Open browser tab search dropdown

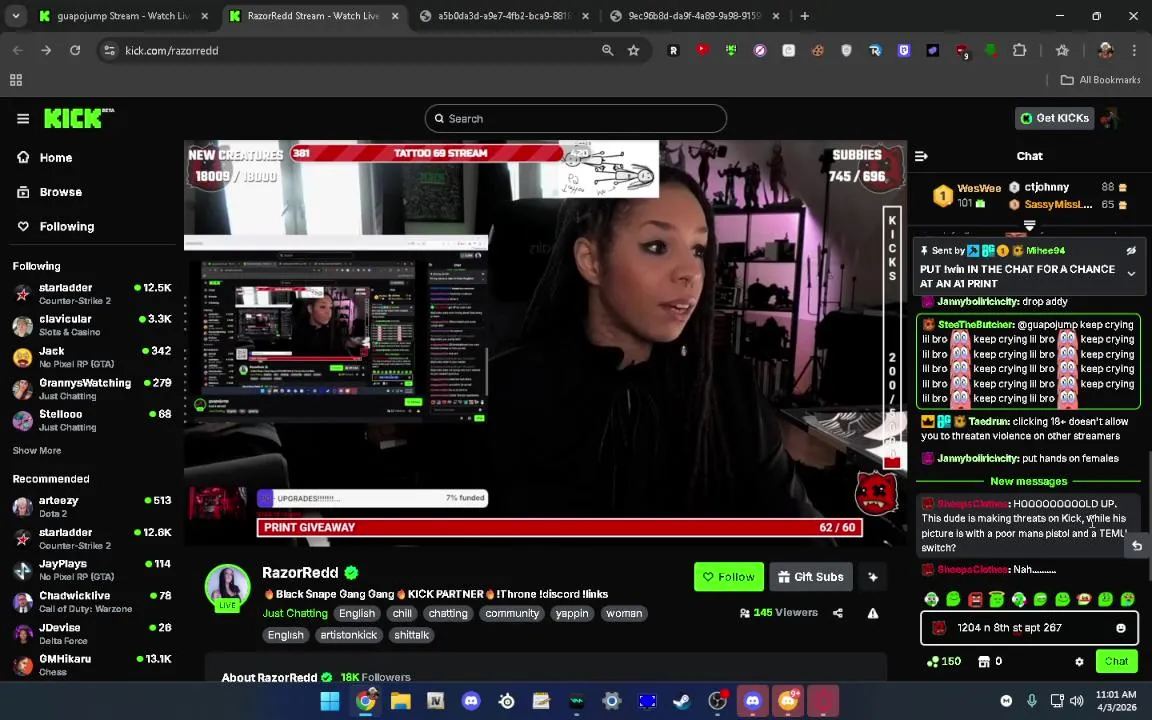tap(15, 15)
